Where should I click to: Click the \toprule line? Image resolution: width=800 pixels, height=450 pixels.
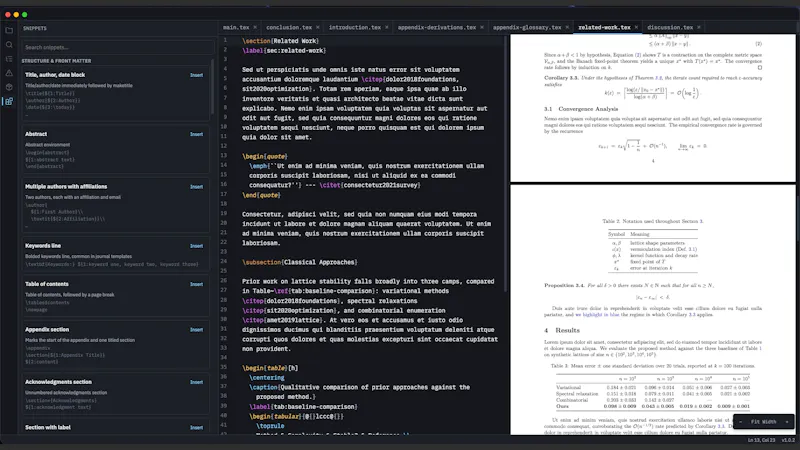[x=270, y=426]
